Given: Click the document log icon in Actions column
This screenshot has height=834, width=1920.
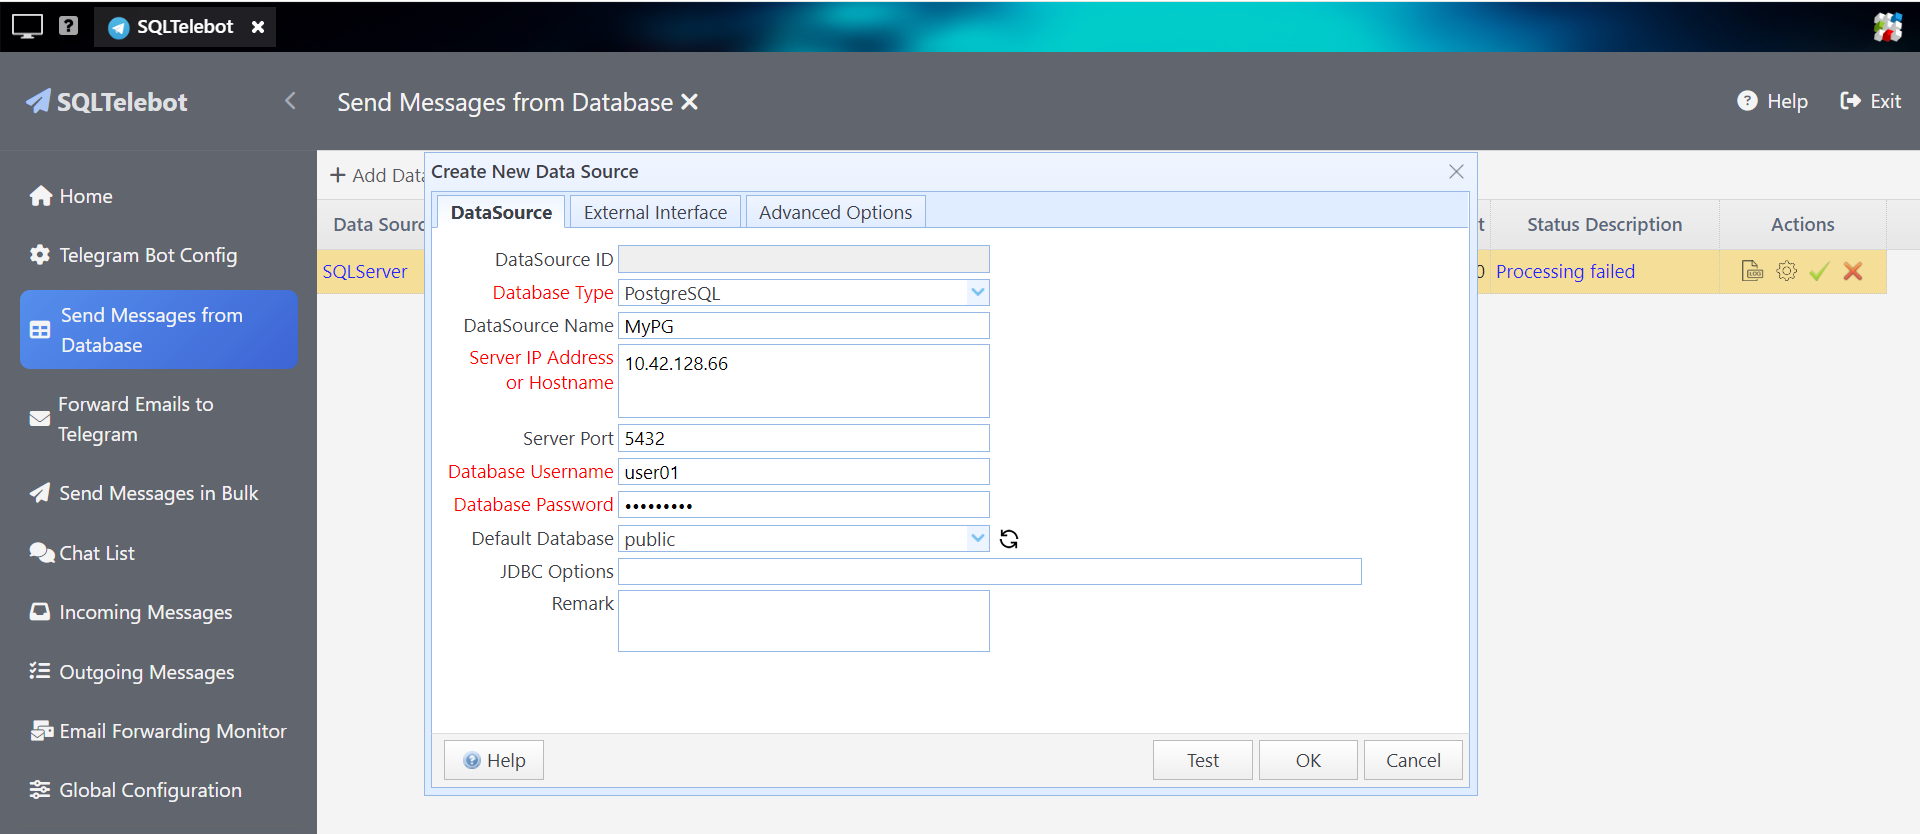Looking at the screenshot, I should click(1752, 271).
